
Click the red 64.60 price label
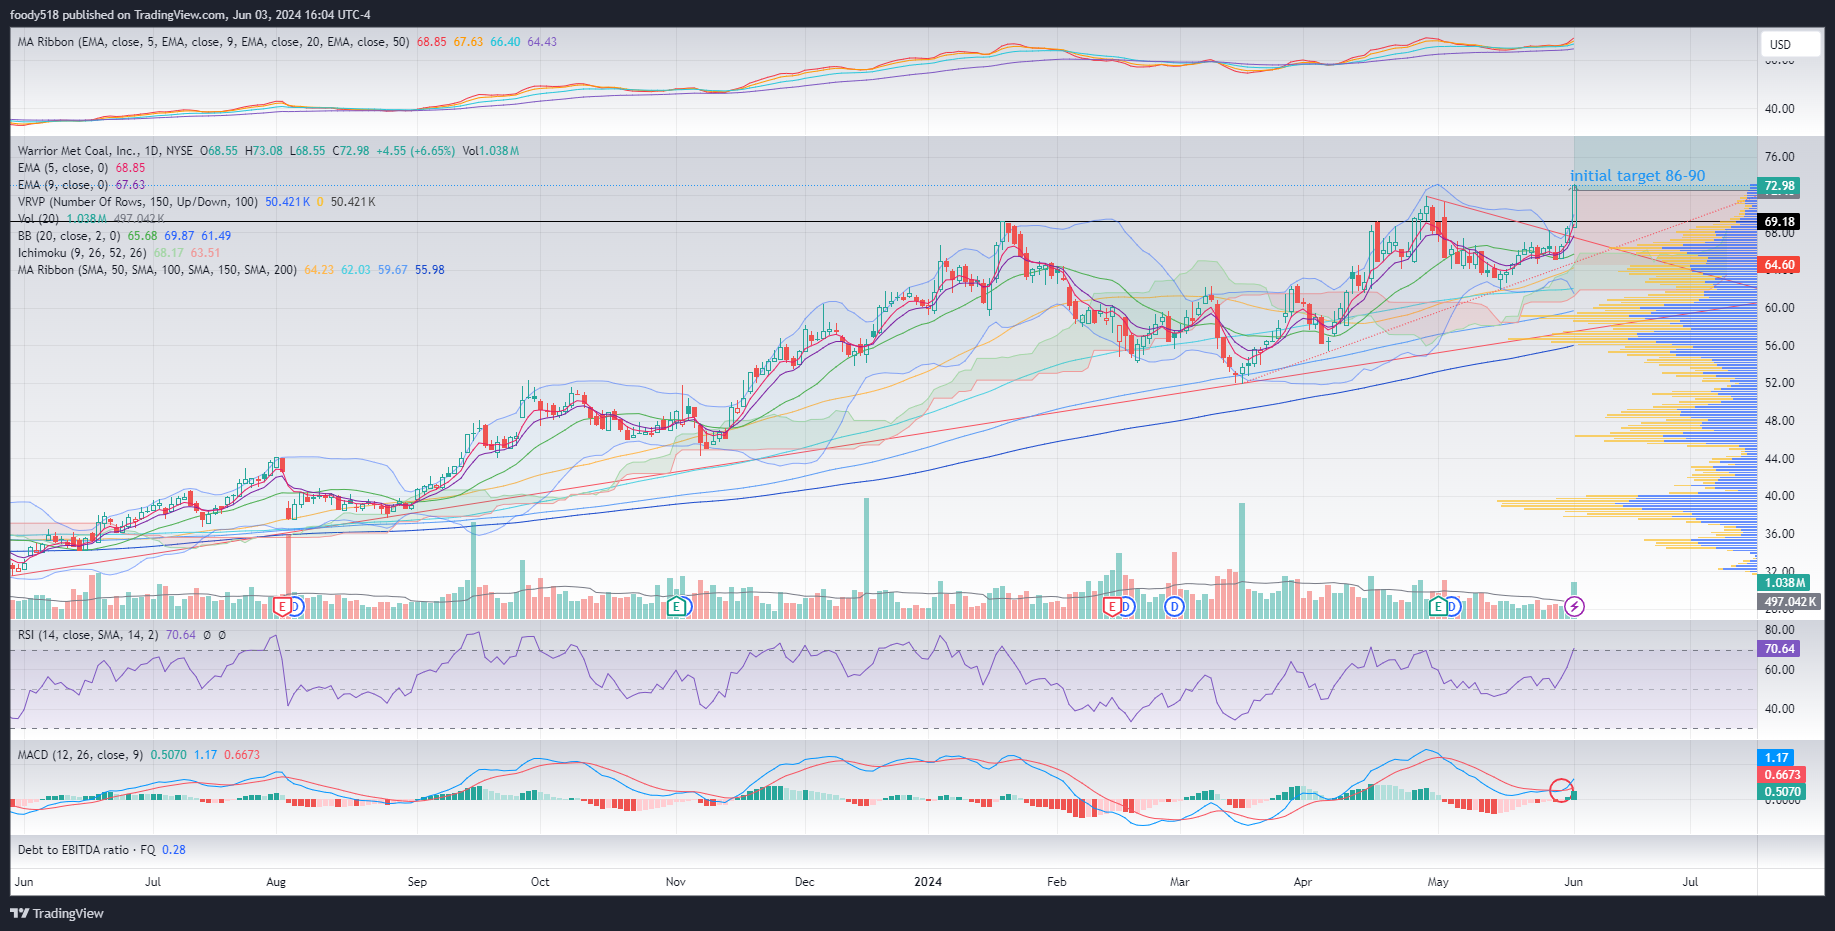(1779, 265)
